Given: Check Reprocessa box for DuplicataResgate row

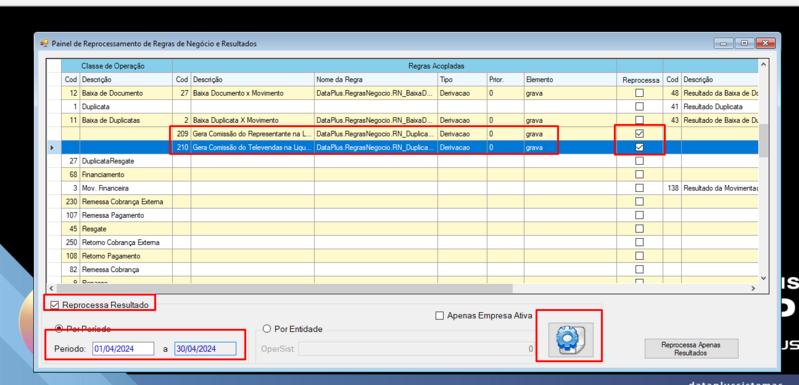Looking at the screenshot, I should click(x=640, y=161).
